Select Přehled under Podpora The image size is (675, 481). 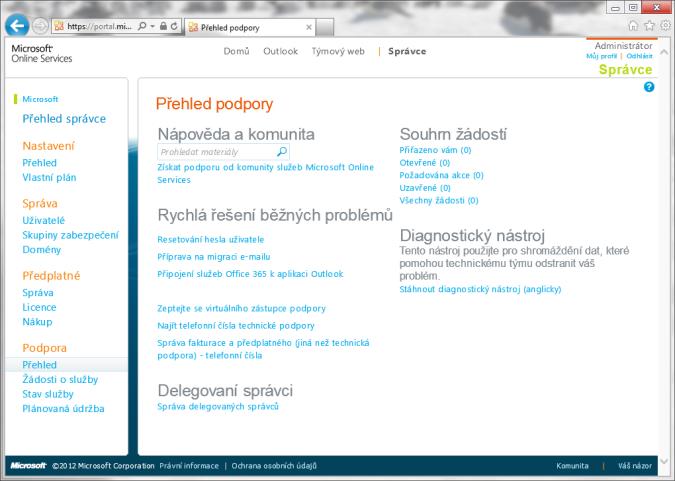(x=40, y=365)
